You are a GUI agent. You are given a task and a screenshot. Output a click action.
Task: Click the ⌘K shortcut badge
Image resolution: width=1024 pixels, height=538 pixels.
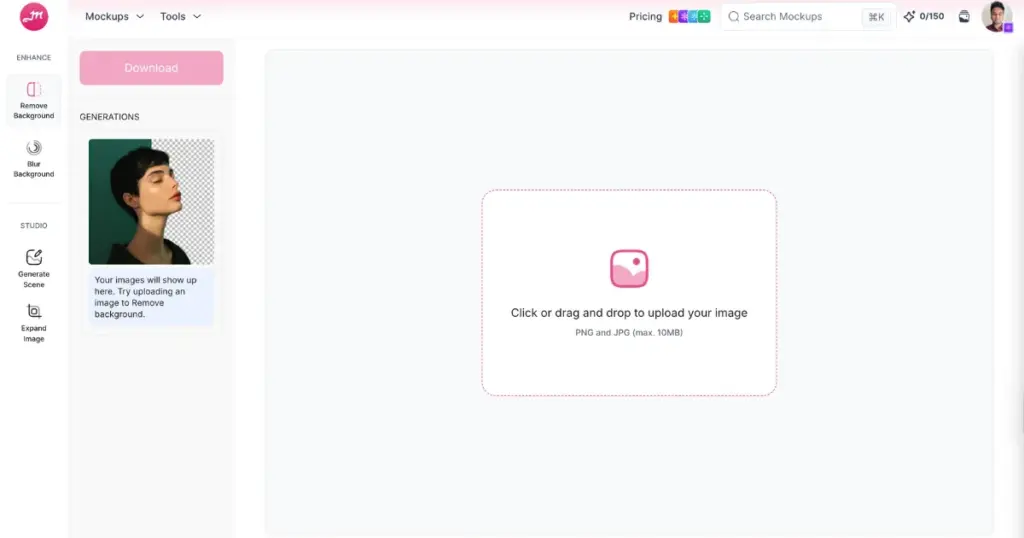point(876,17)
